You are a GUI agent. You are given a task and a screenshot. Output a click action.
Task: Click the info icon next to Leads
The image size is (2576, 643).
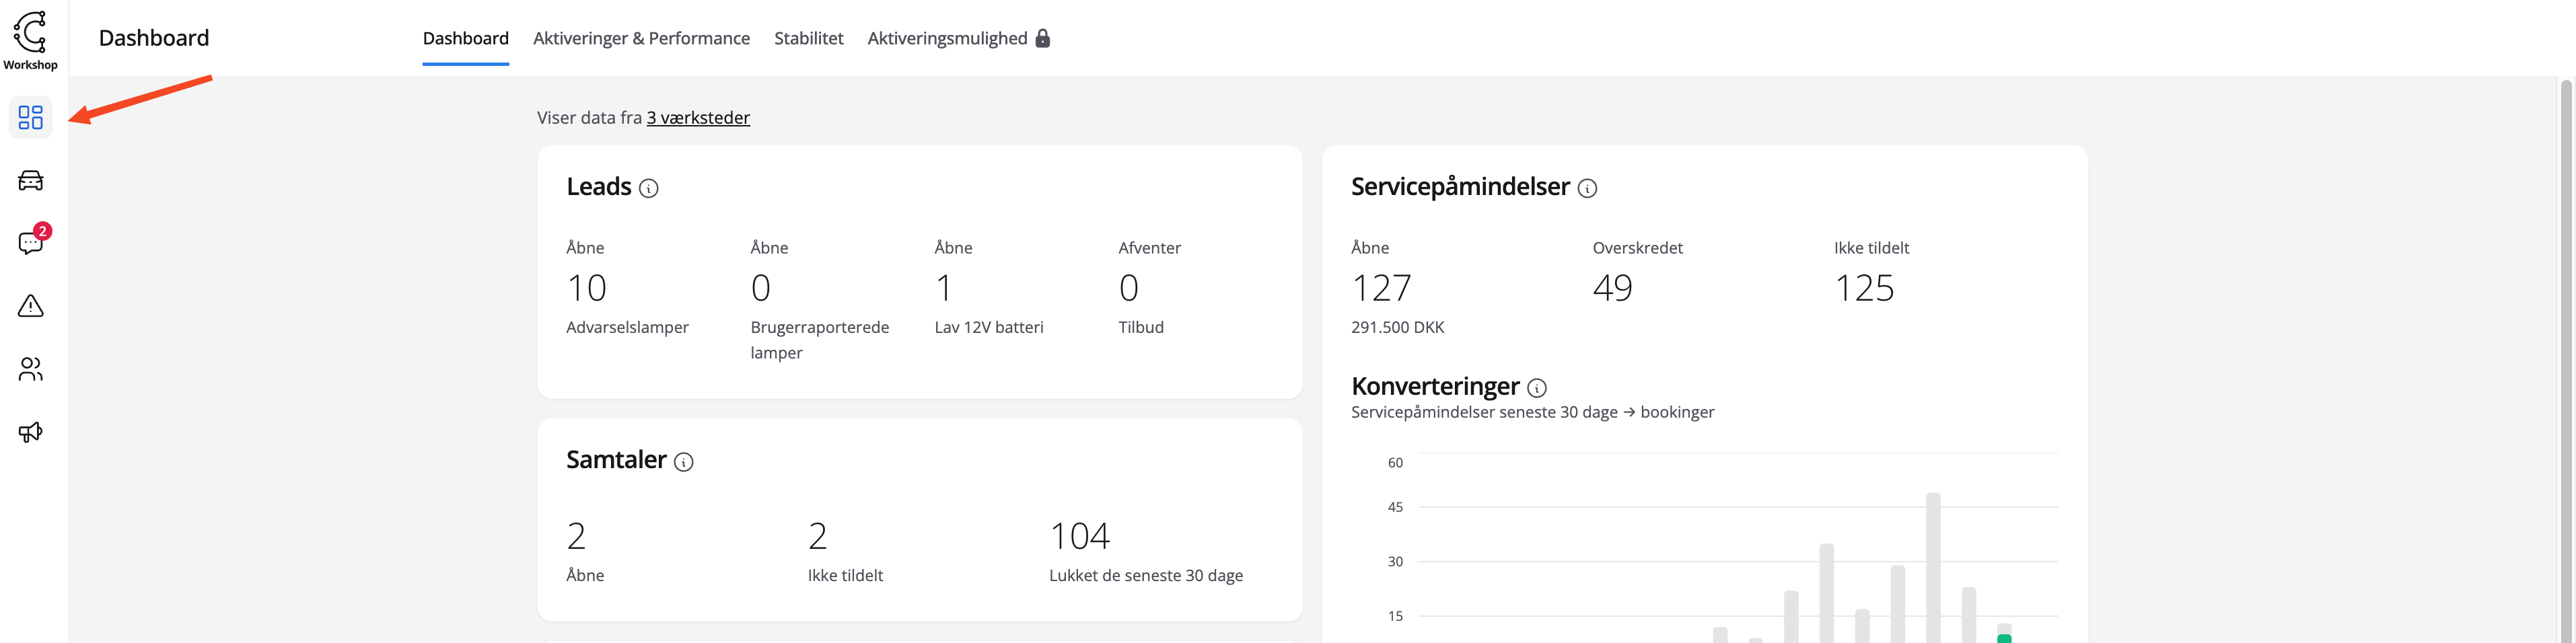[648, 188]
